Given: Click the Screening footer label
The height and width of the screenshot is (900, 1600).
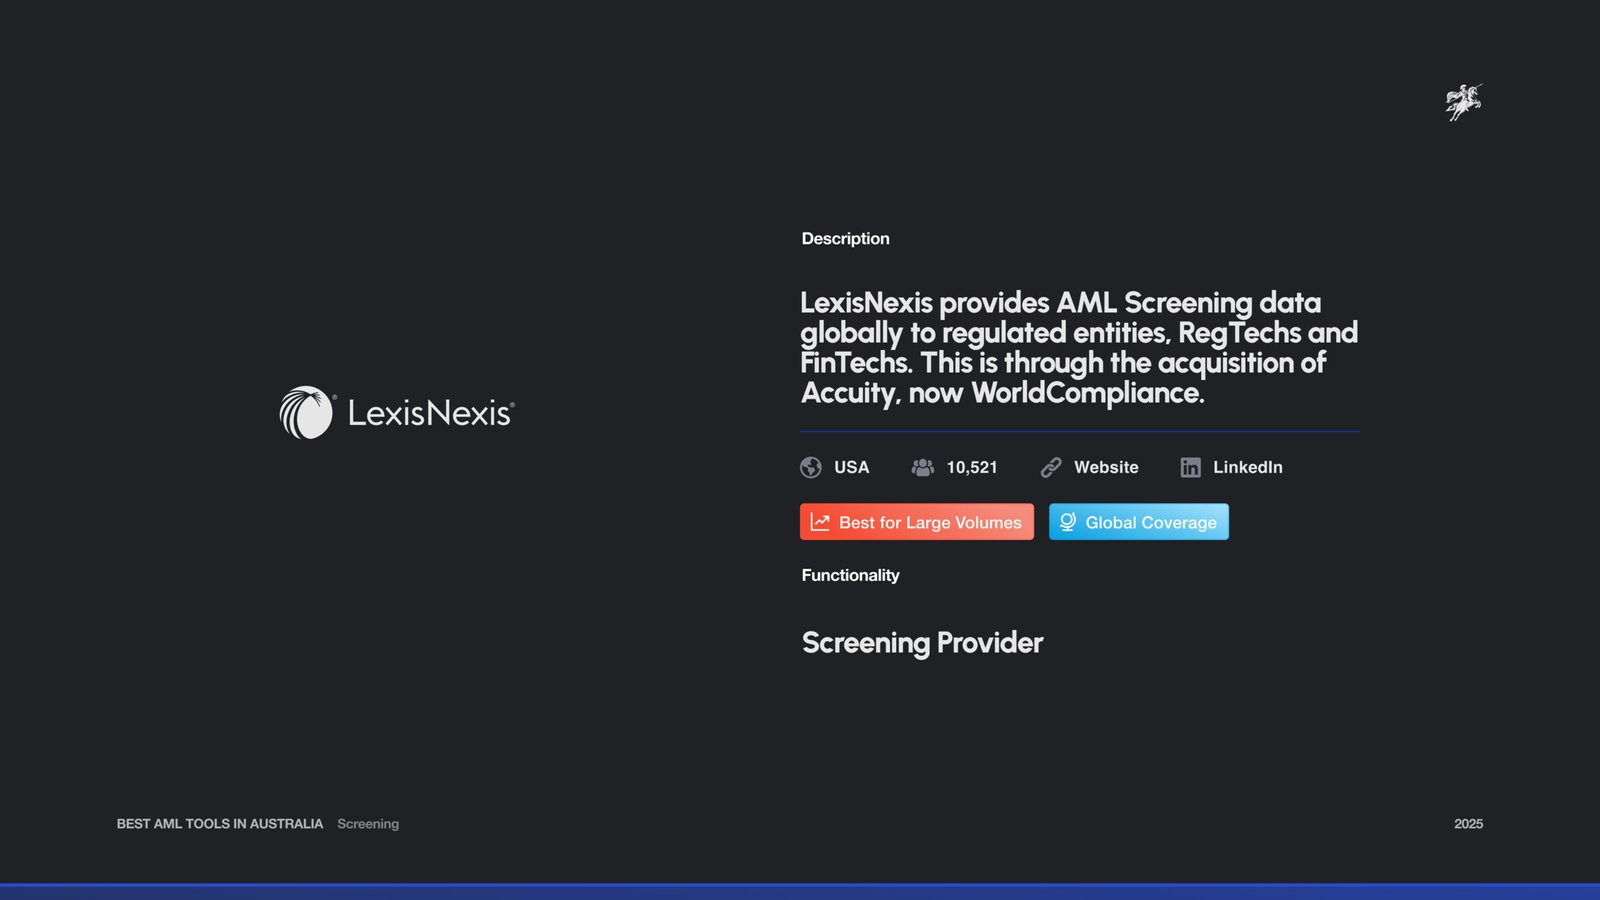Looking at the screenshot, I should 368,824.
